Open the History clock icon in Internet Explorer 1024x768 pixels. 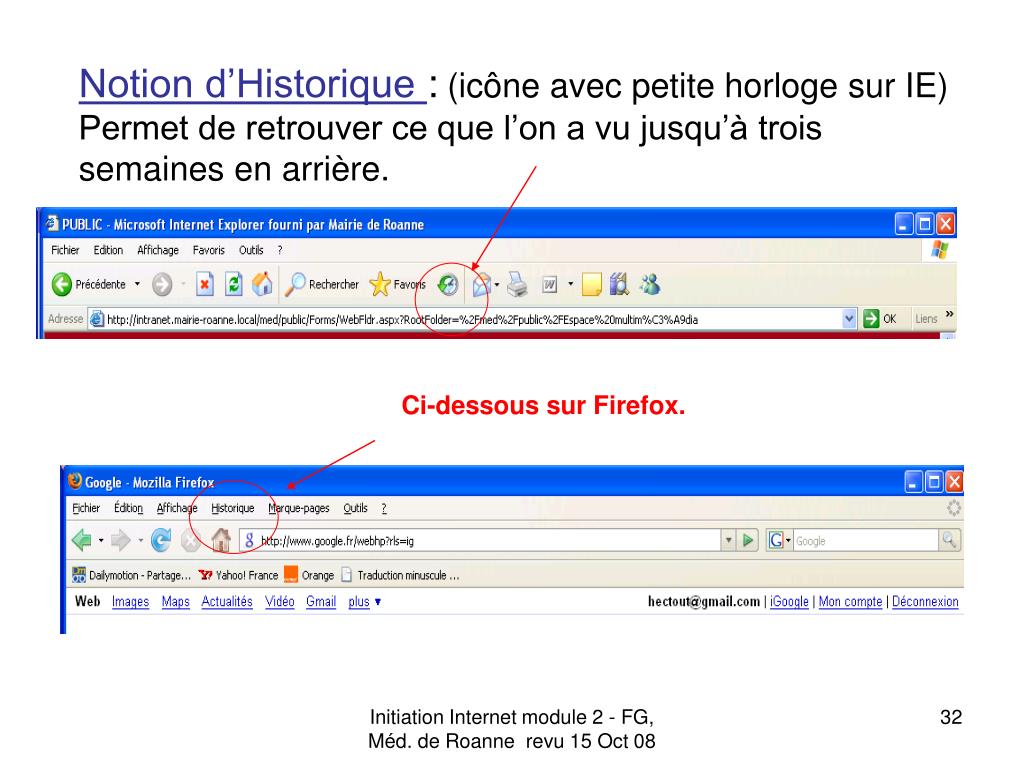[x=448, y=285]
